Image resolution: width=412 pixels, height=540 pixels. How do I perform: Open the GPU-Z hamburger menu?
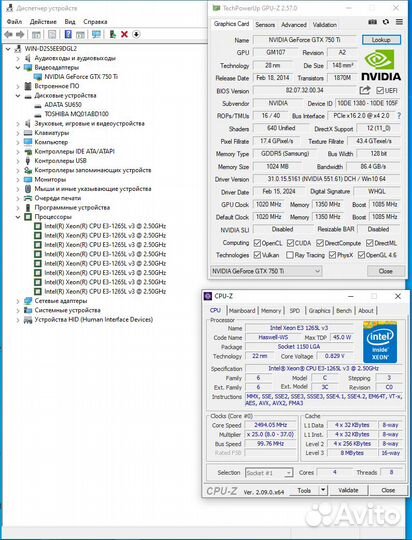(399, 22)
